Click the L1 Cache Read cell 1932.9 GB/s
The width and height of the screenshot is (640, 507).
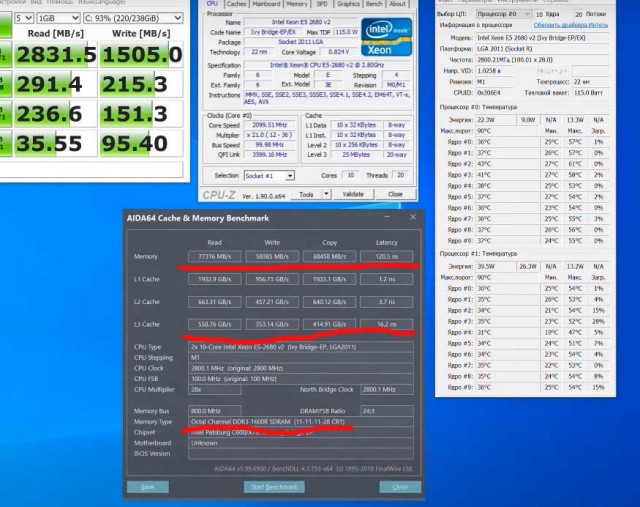pos(215,279)
